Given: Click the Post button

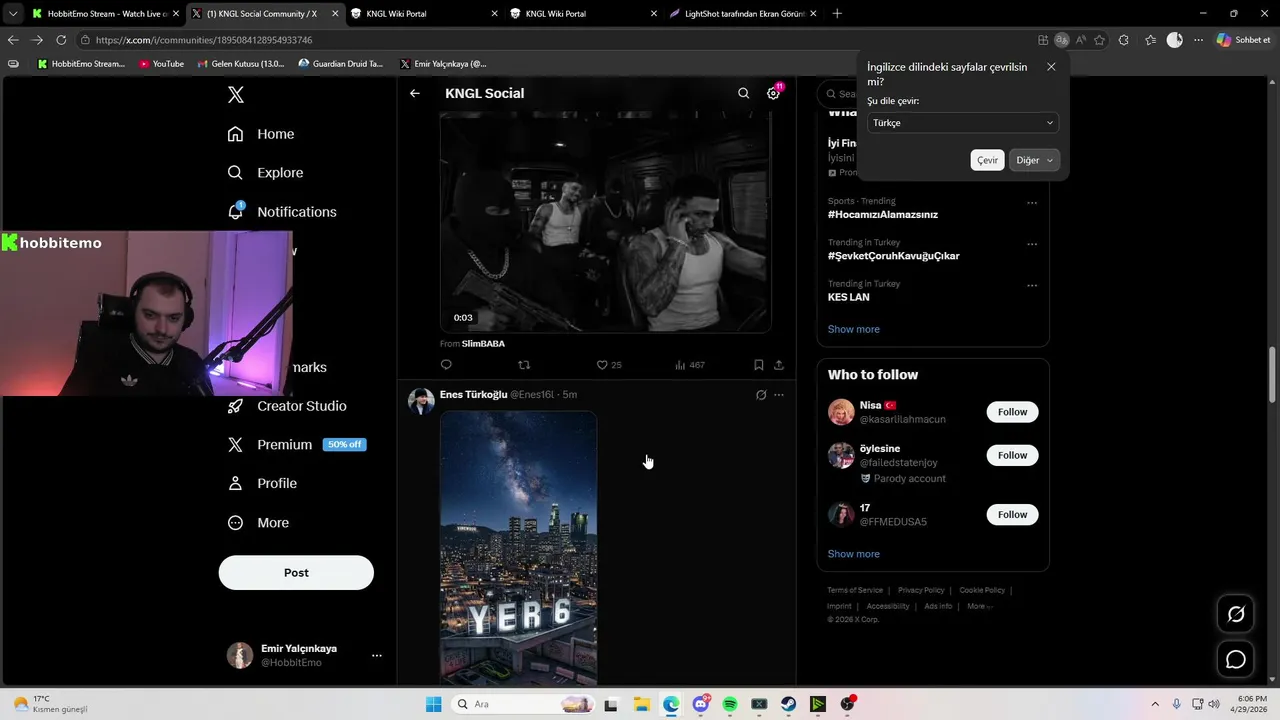Looking at the screenshot, I should pyautogui.click(x=296, y=573).
